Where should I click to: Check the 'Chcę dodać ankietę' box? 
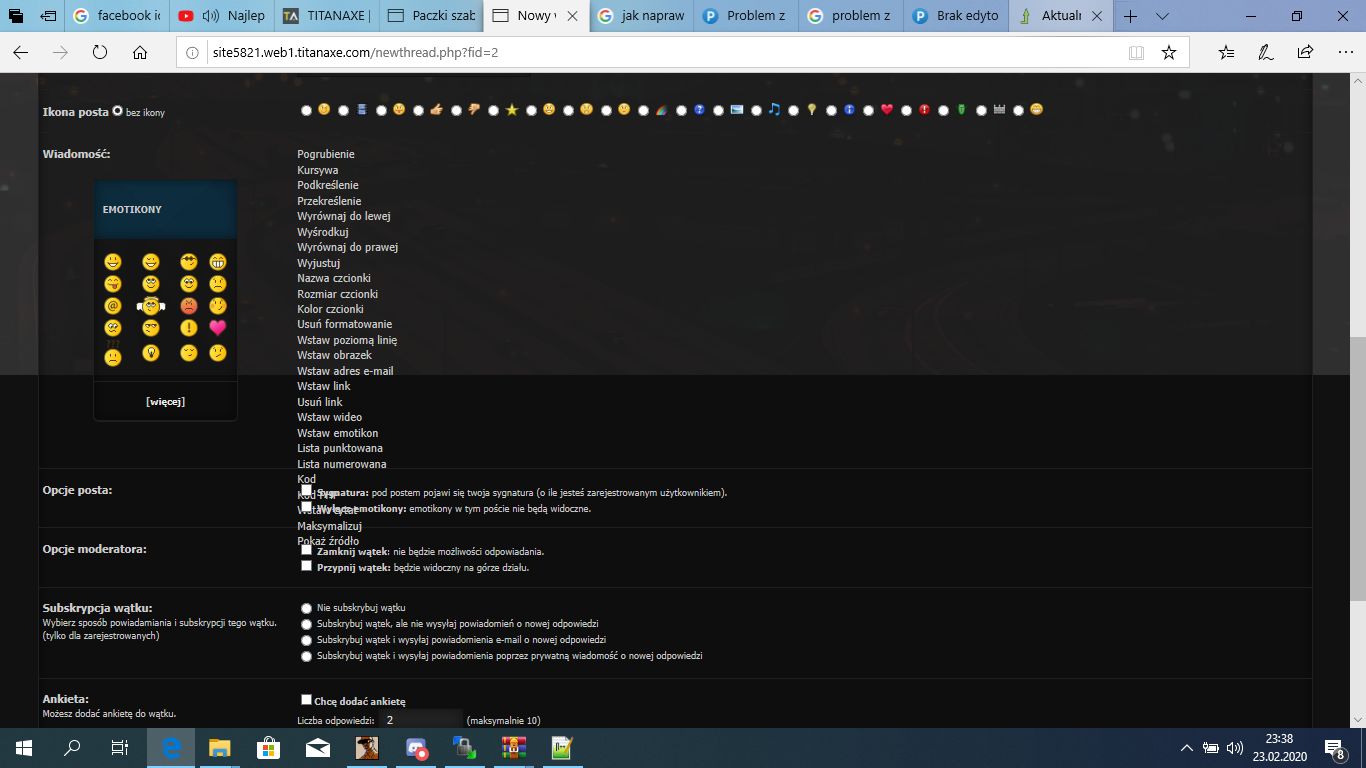click(x=307, y=700)
